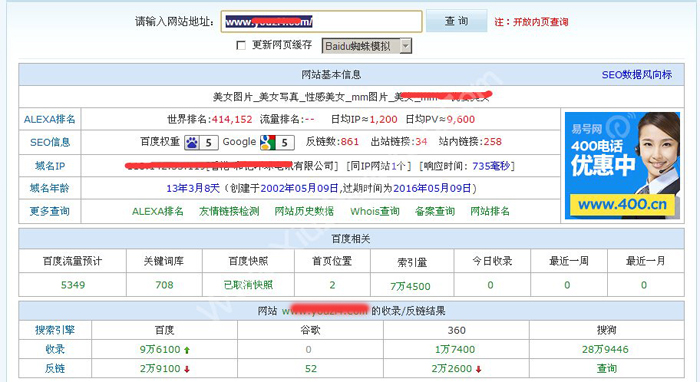Click the 400电话 advertisement banner

tap(622, 166)
